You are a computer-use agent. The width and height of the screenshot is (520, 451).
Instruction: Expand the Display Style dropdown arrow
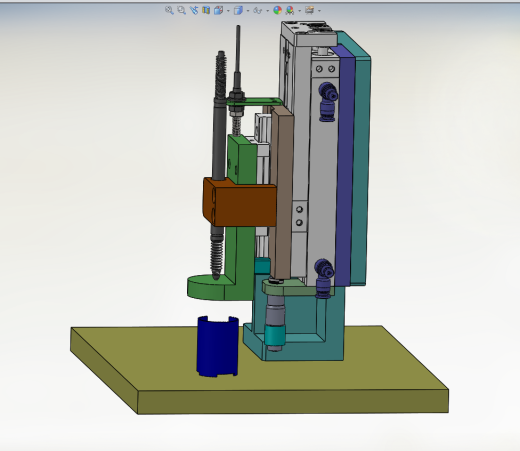click(248, 11)
